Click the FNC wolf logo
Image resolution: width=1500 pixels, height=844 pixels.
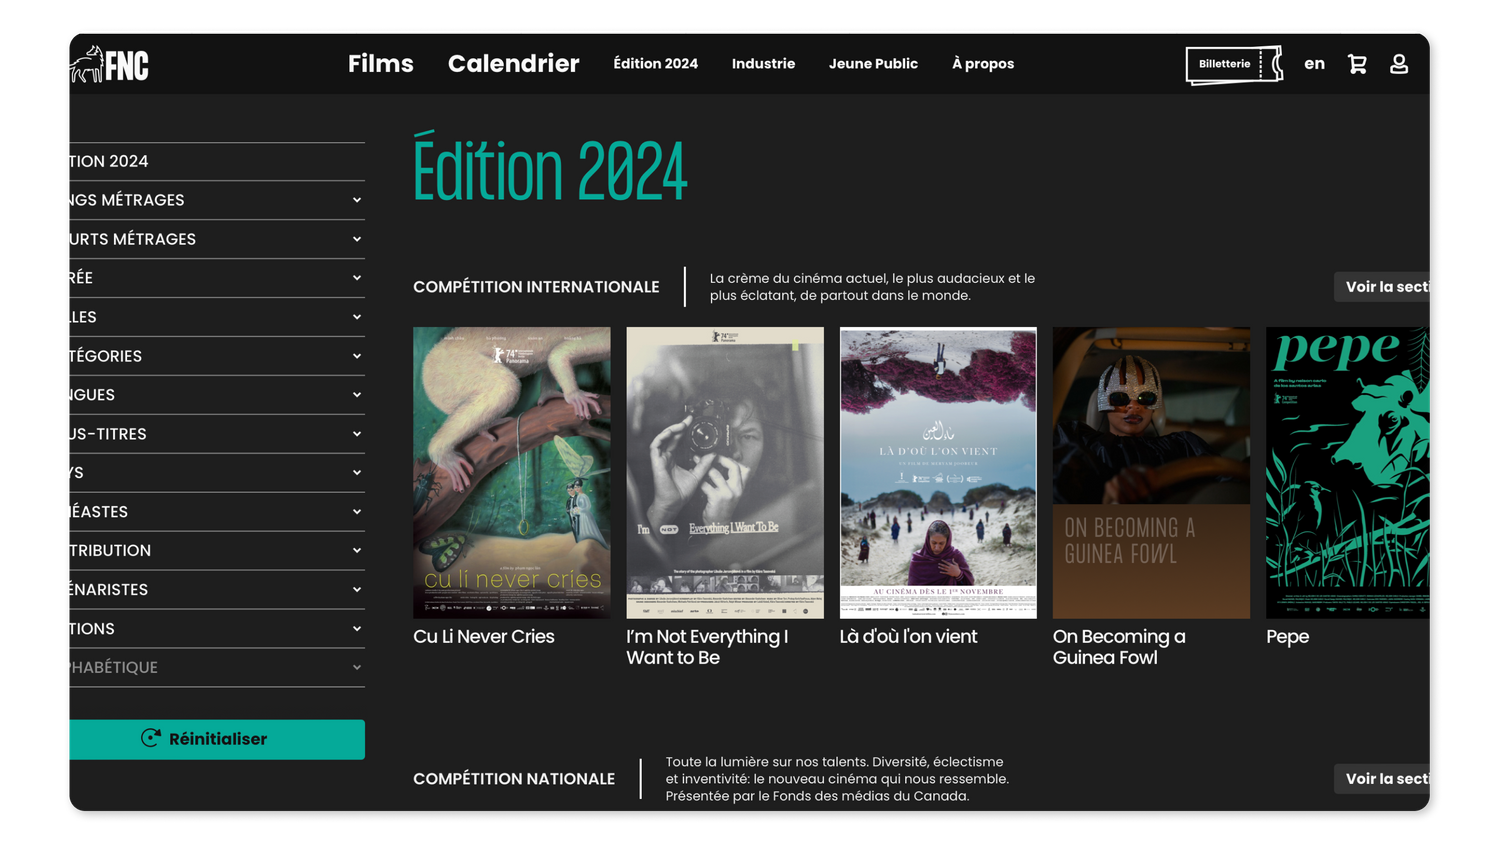[110, 64]
